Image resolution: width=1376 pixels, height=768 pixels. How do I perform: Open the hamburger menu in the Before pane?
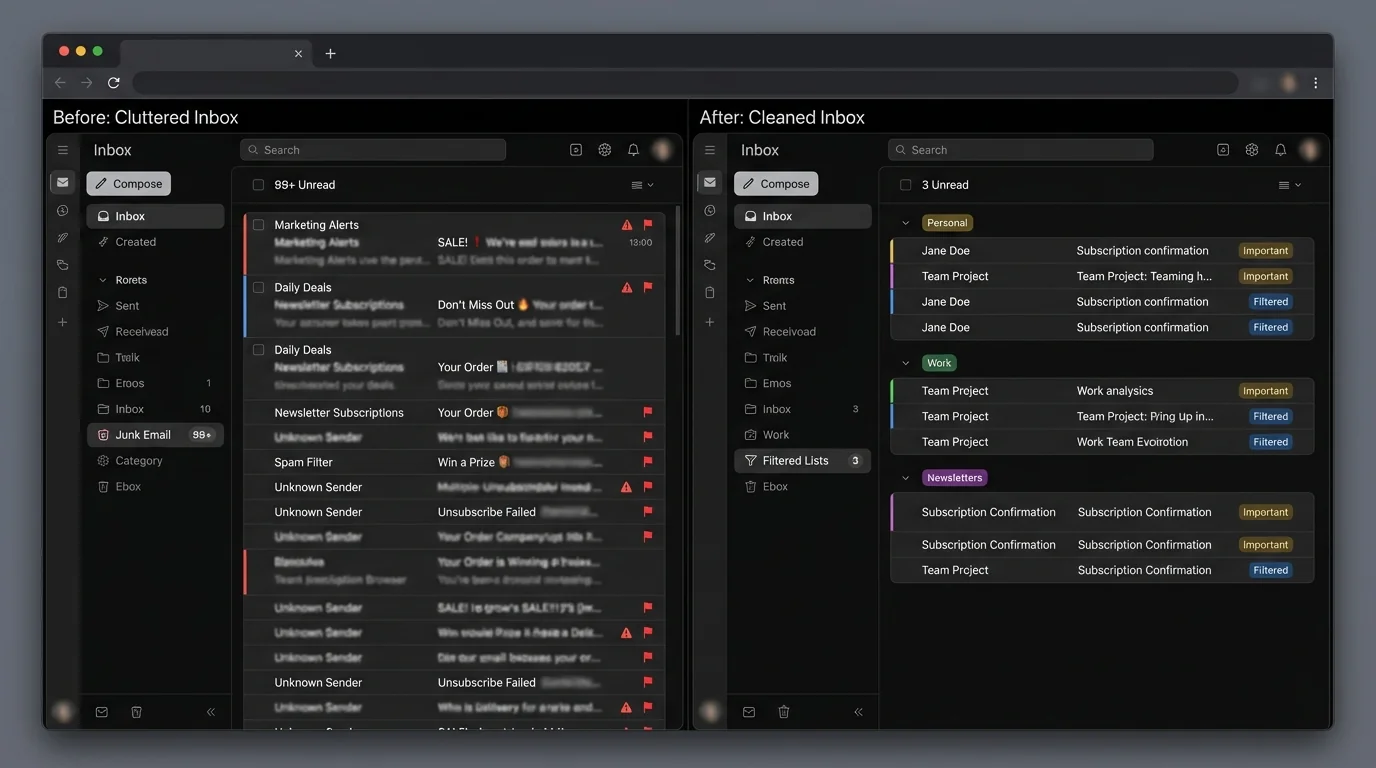pos(63,150)
